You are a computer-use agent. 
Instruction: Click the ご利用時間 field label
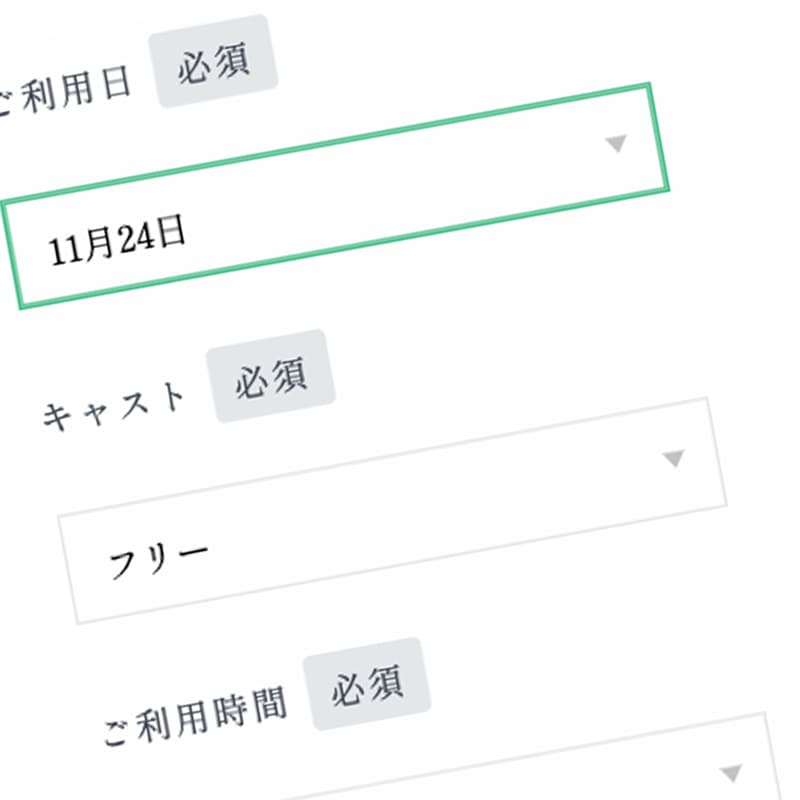195,715
